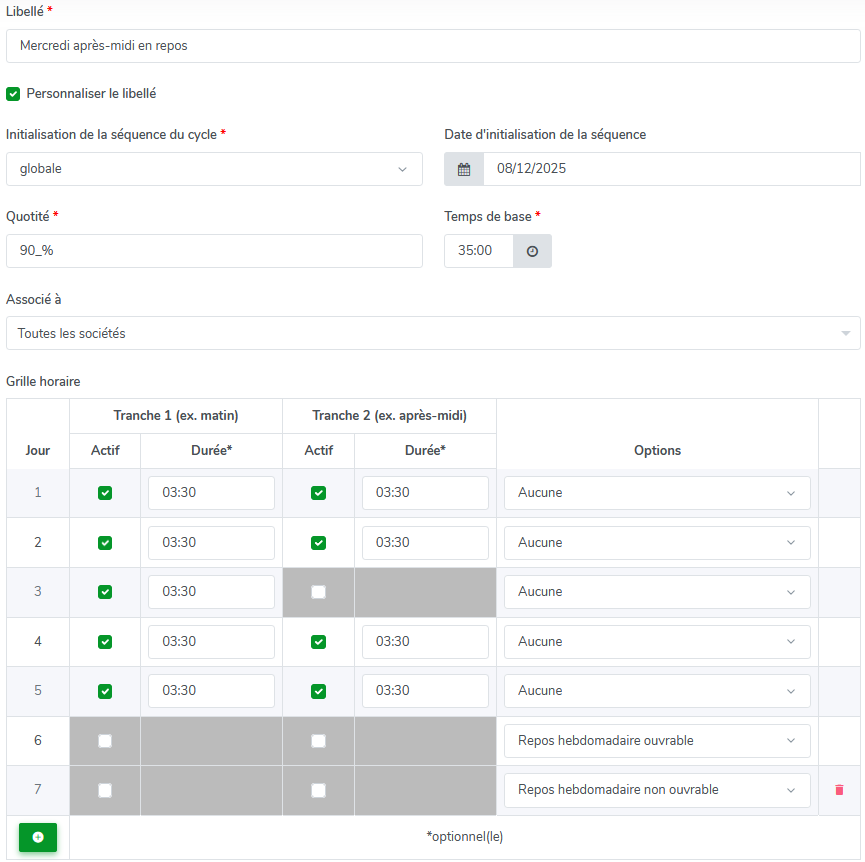Image resolution: width=865 pixels, height=862 pixels.
Task: Enable Tranche 2 for day 7
Action: (318, 790)
